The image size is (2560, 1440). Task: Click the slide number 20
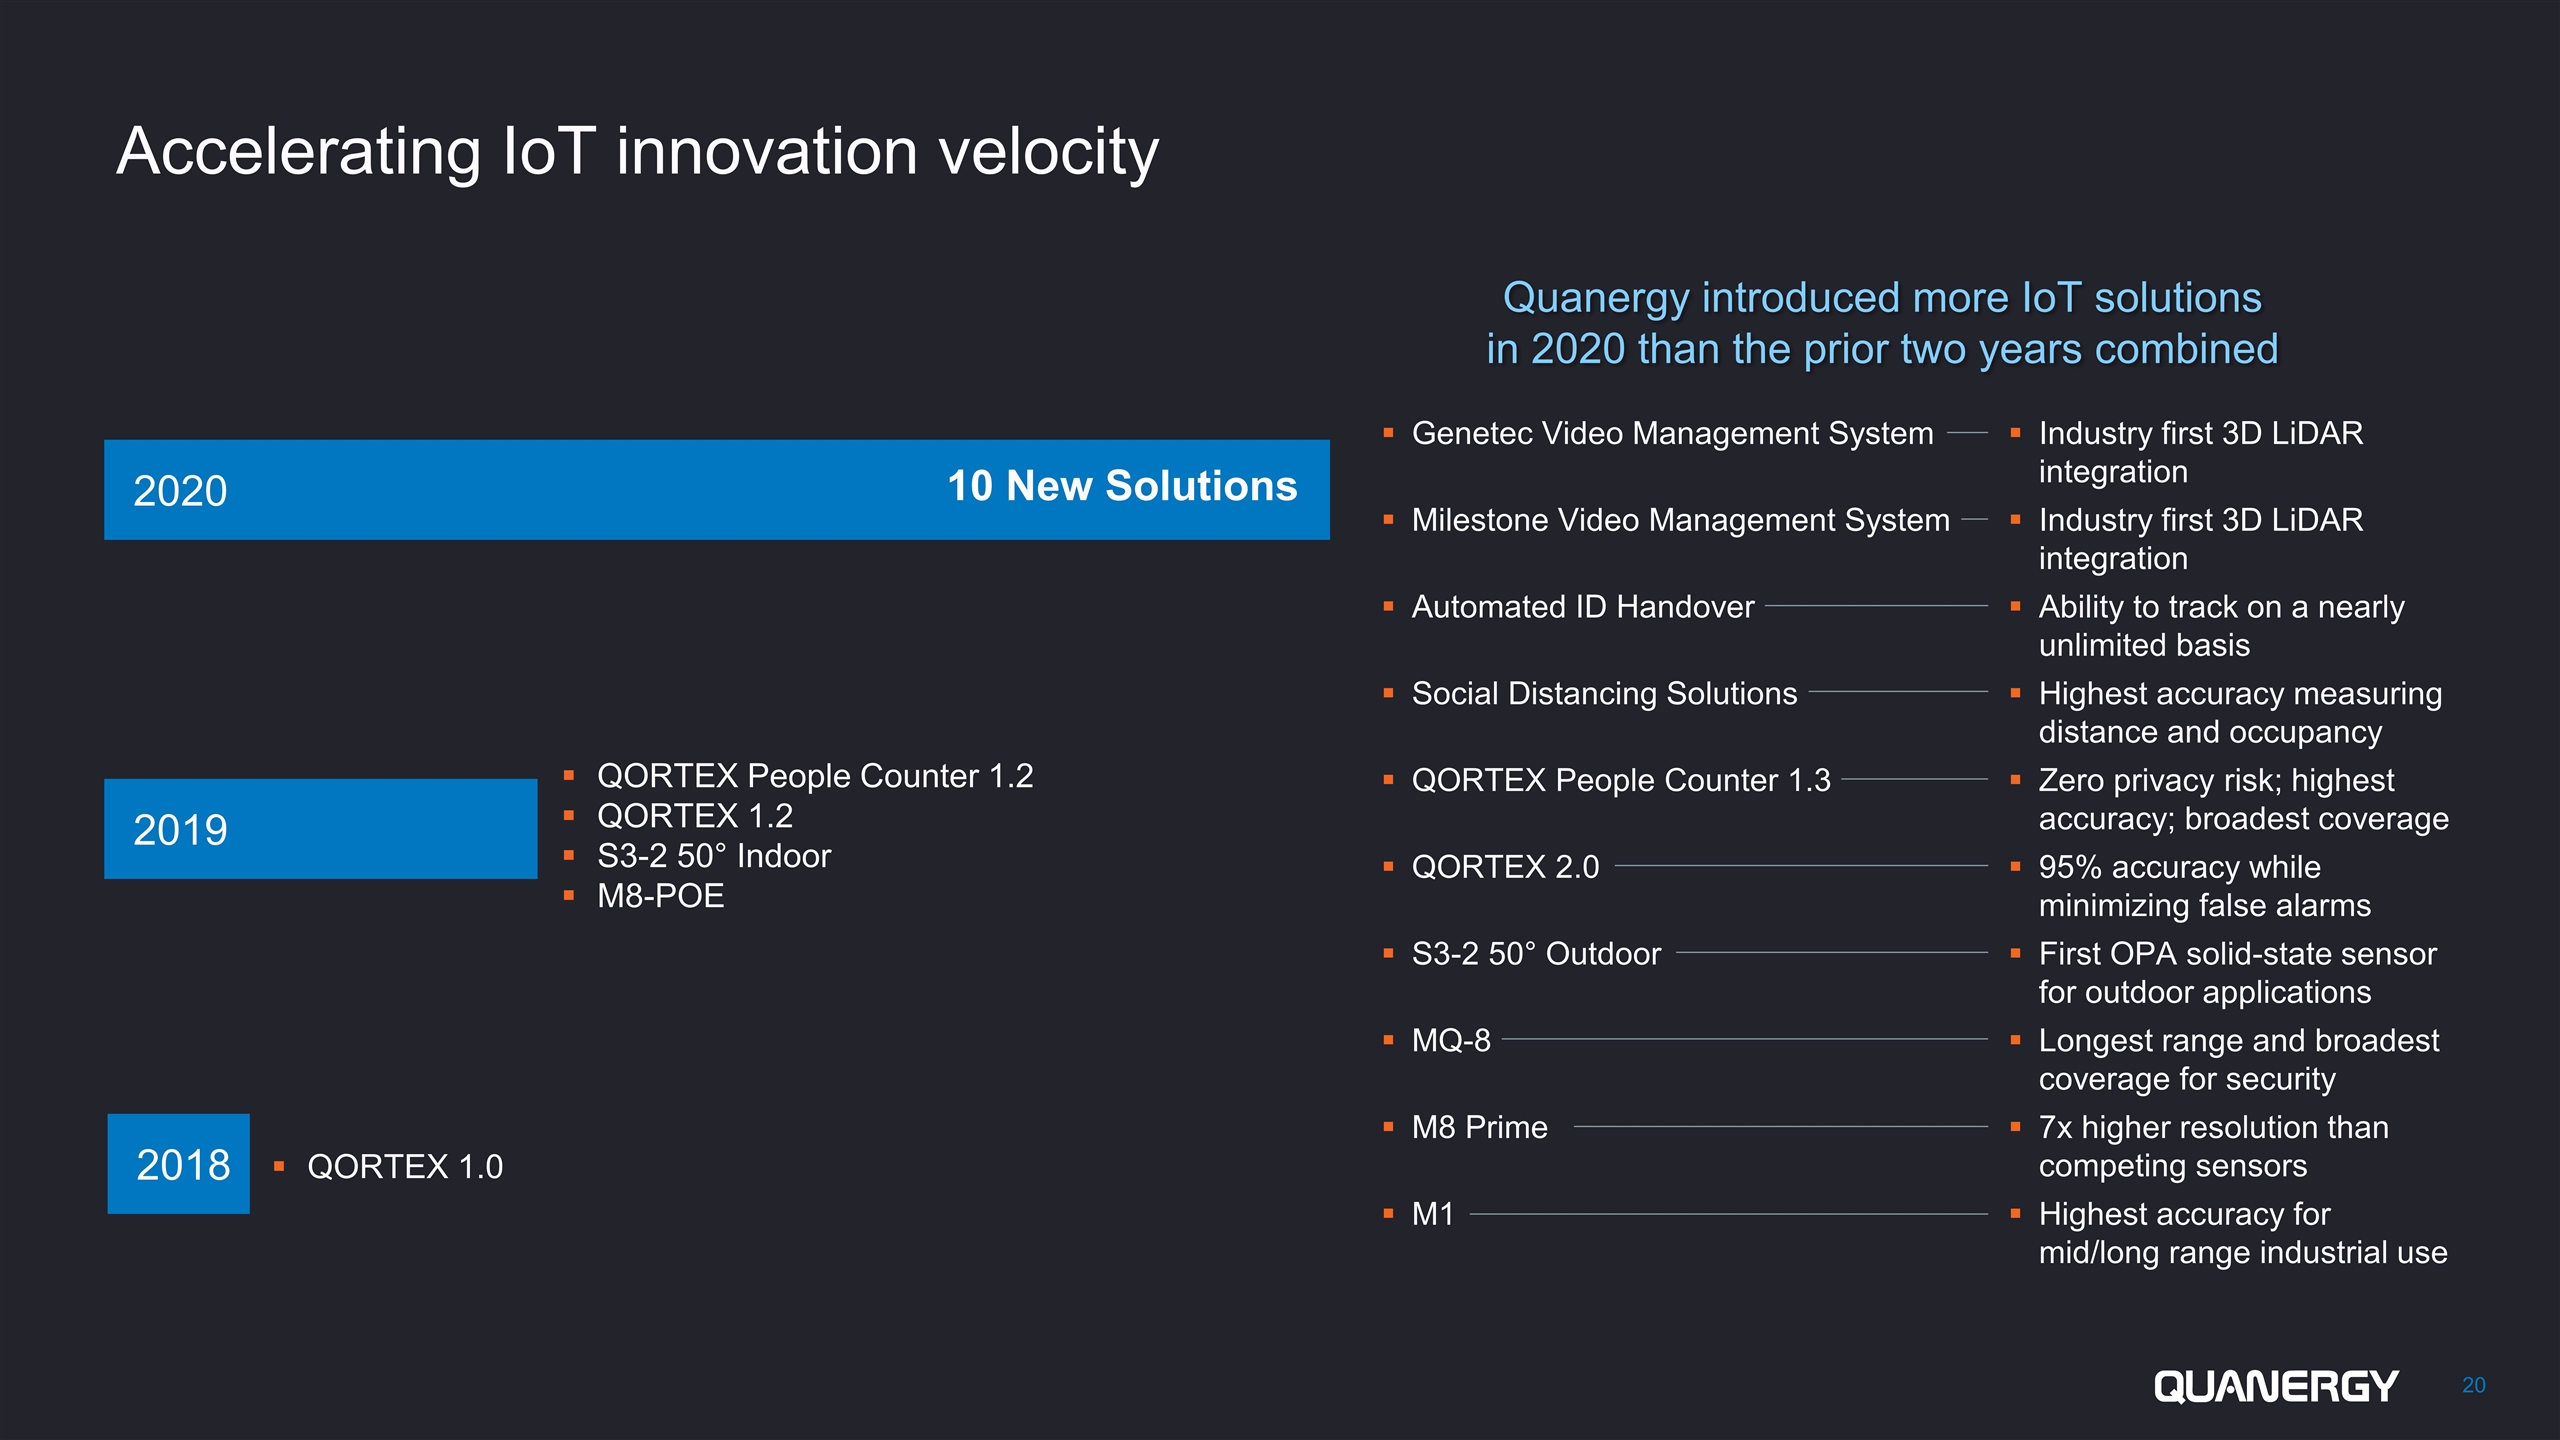coord(2473,1385)
